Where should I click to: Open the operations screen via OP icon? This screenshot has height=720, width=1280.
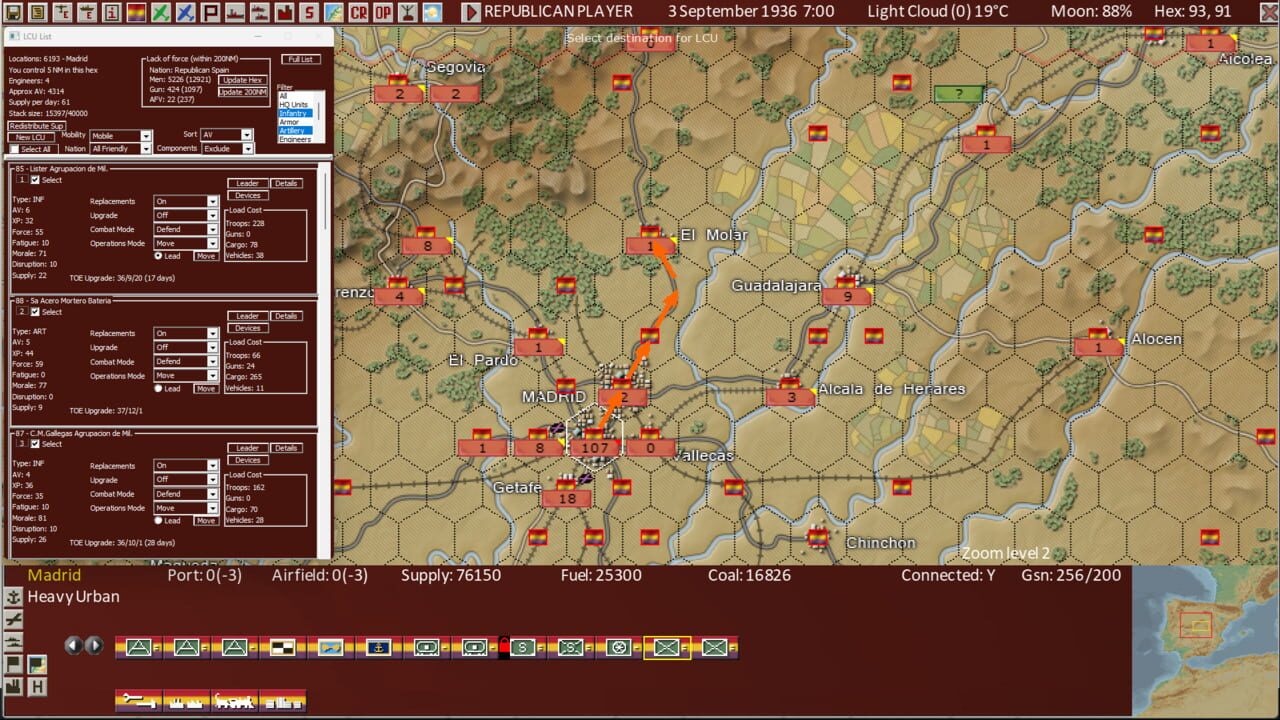click(x=383, y=13)
